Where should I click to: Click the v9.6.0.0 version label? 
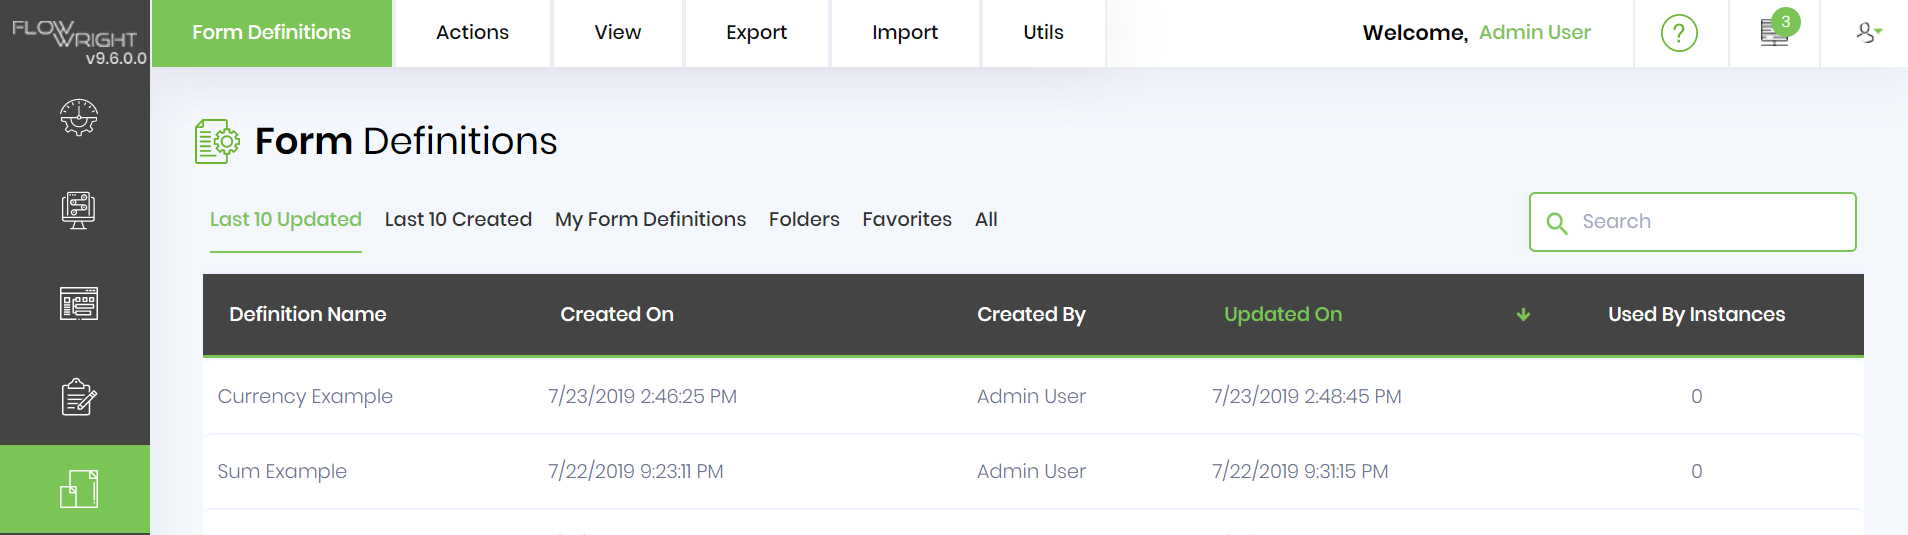[x=116, y=58]
